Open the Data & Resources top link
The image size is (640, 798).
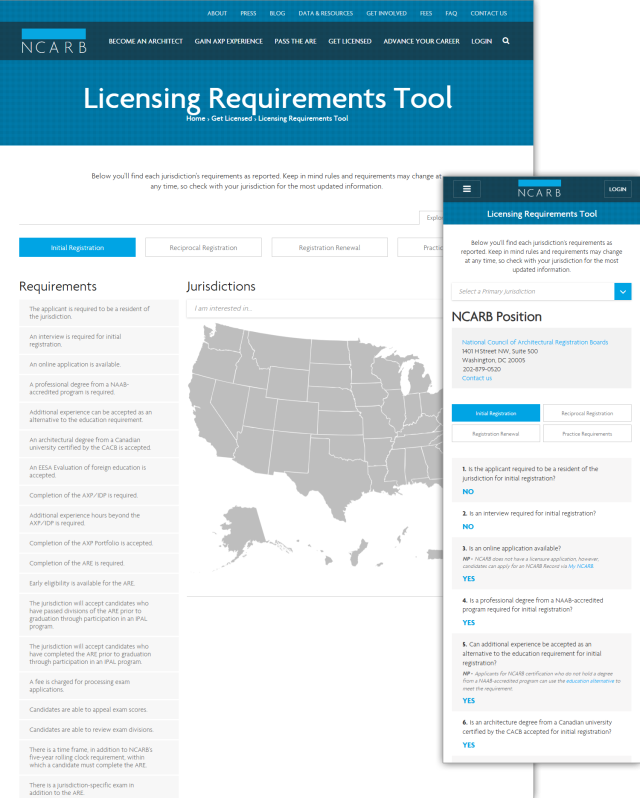pos(325,13)
